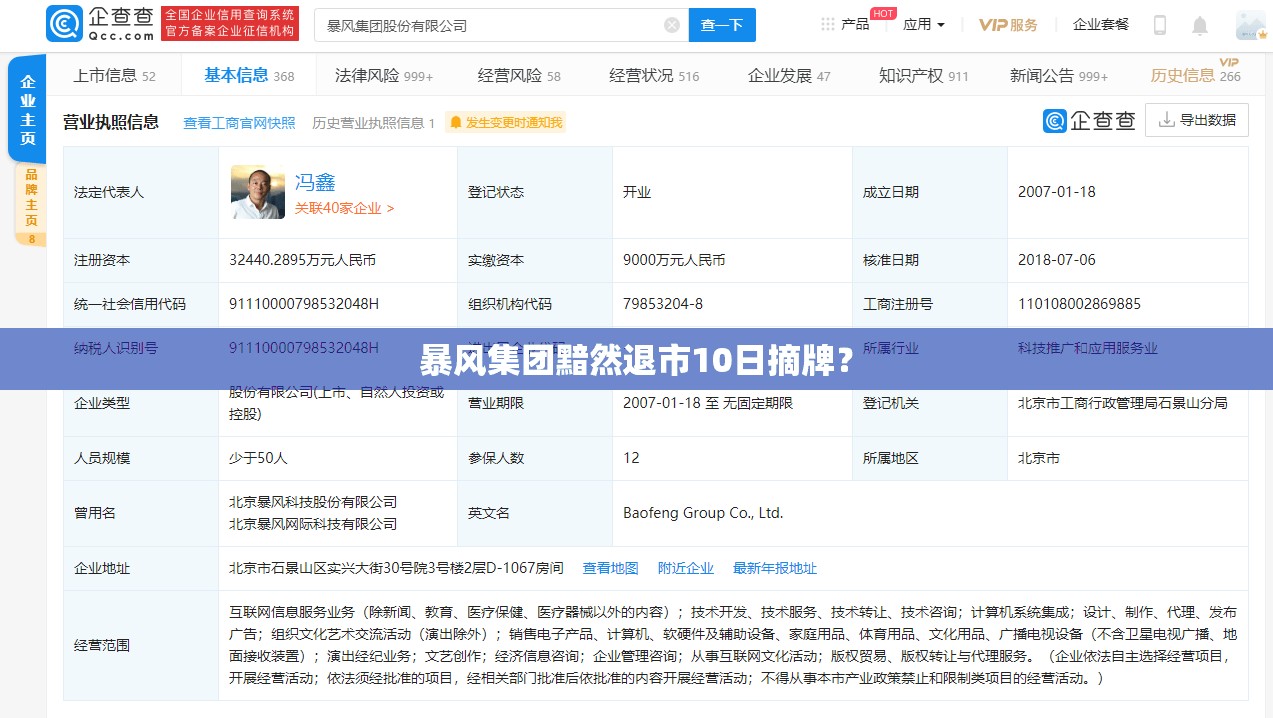1273x718 pixels.
Task: Click the banner headline 暴风集团黯然退市10日摘牌
Action: coord(636,359)
